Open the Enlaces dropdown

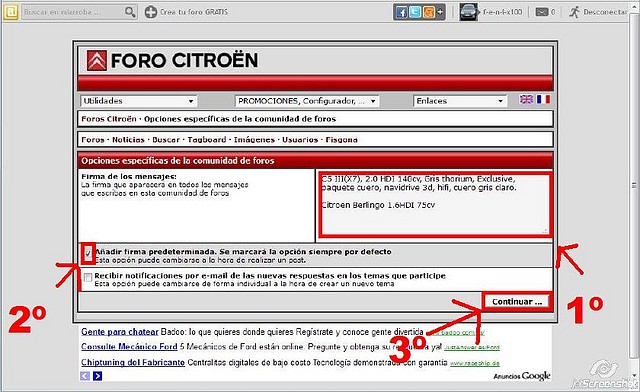[460, 101]
